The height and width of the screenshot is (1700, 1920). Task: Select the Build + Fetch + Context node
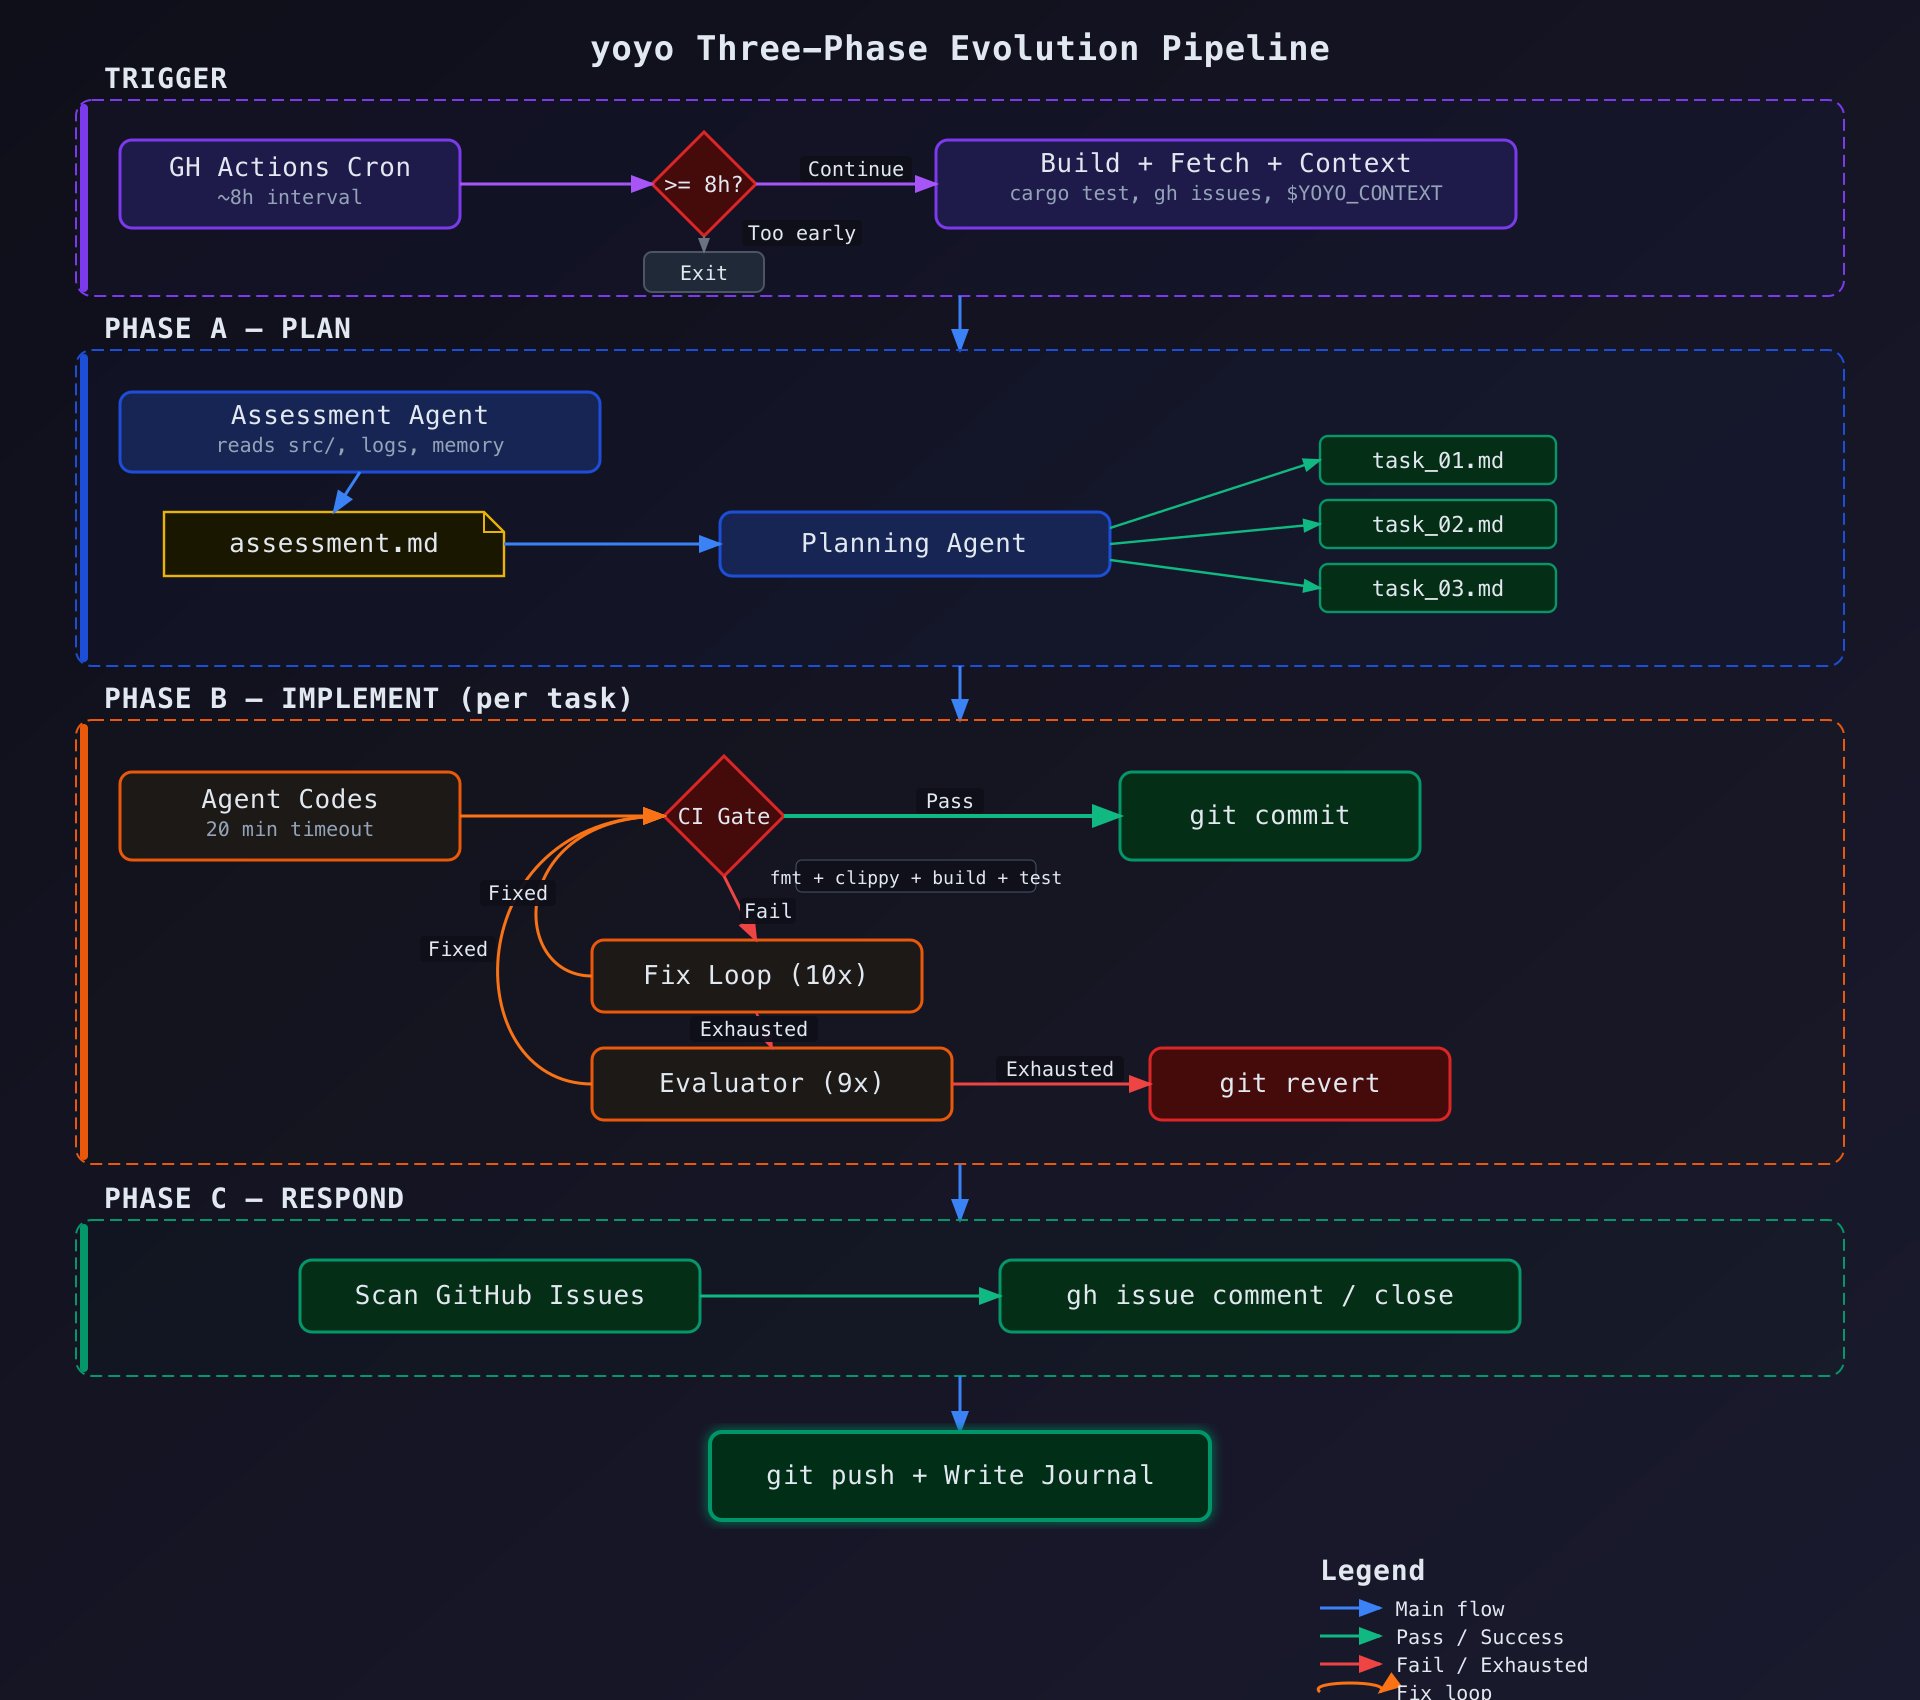click(1226, 184)
